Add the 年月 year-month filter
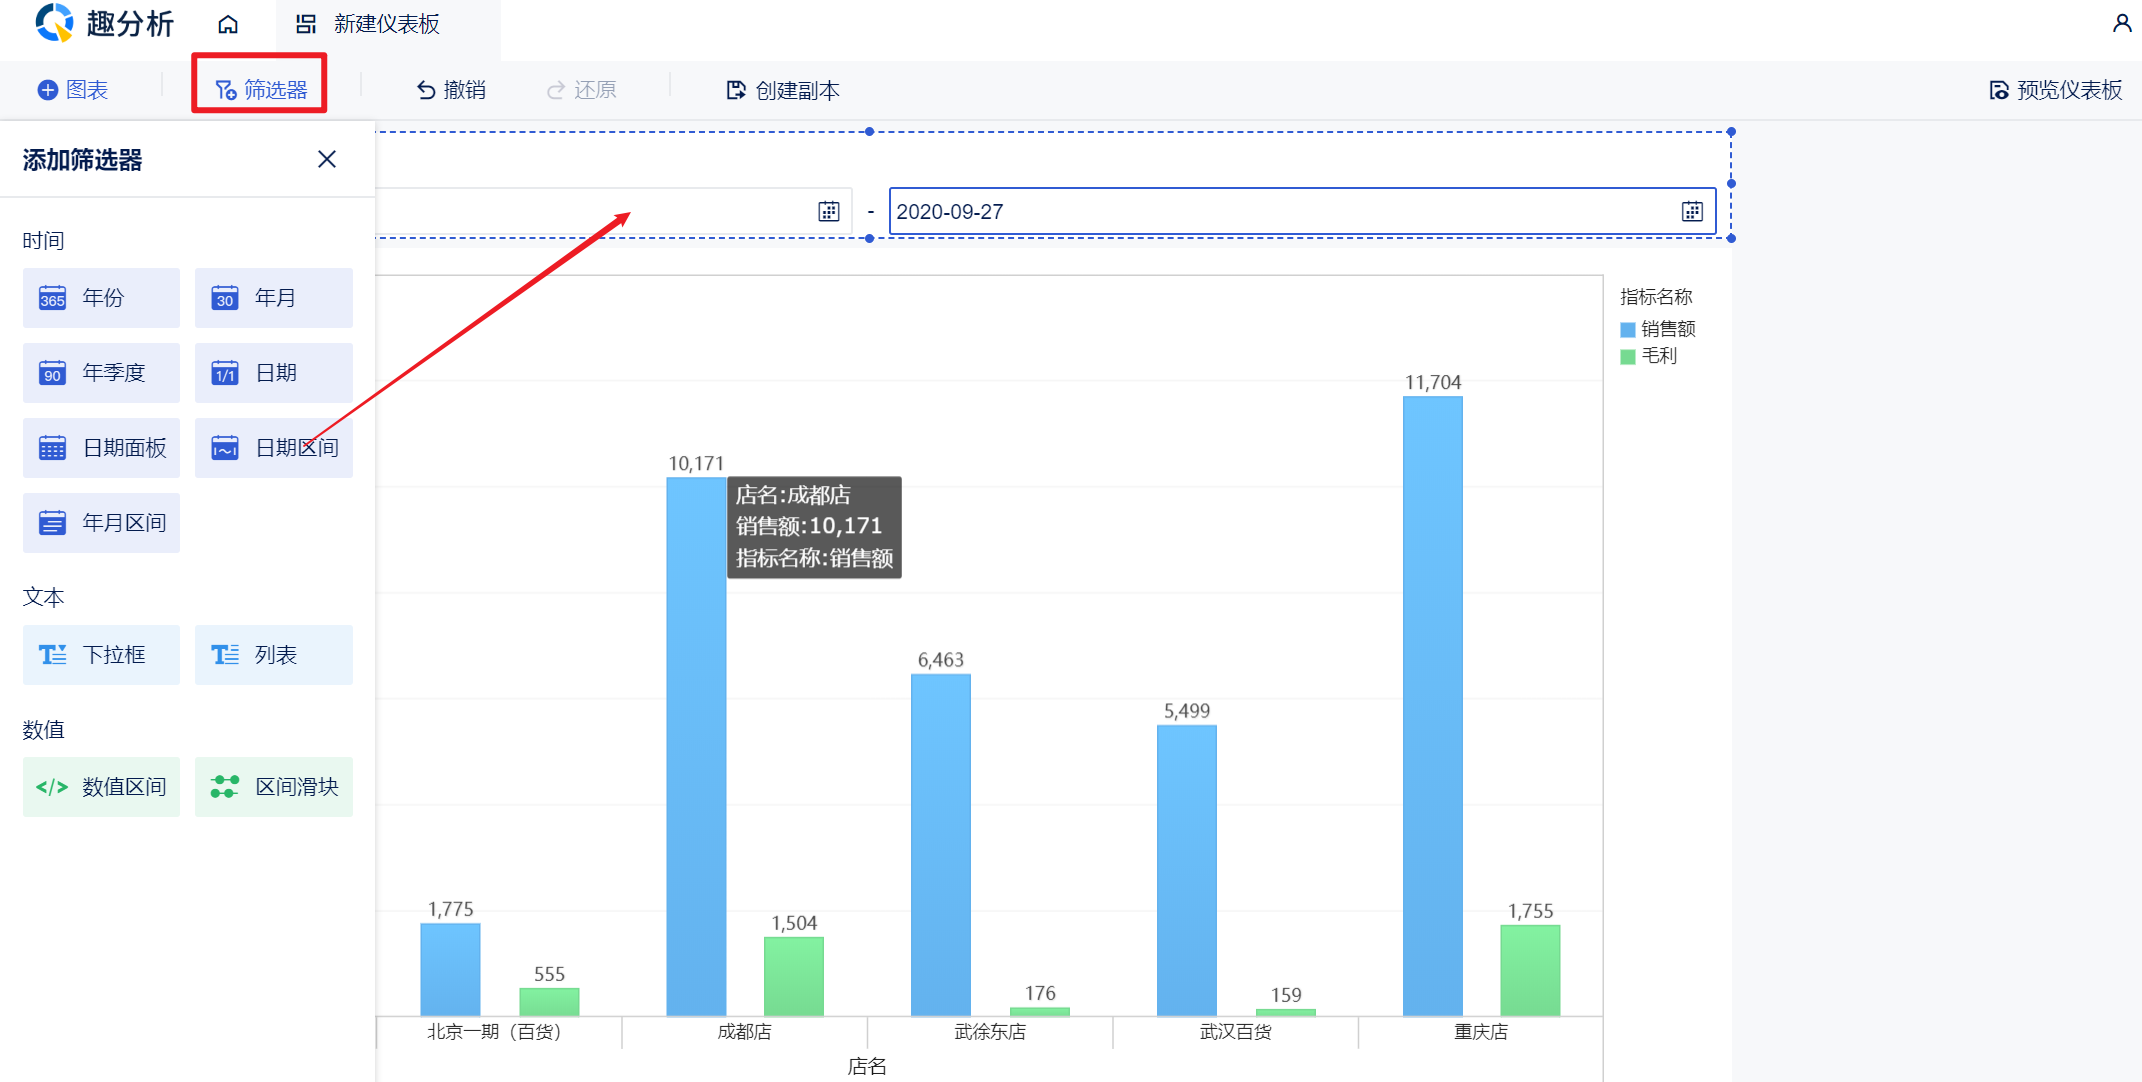This screenshot has width=2142, height=1082. pyautogui.click(x=273, y=298)
